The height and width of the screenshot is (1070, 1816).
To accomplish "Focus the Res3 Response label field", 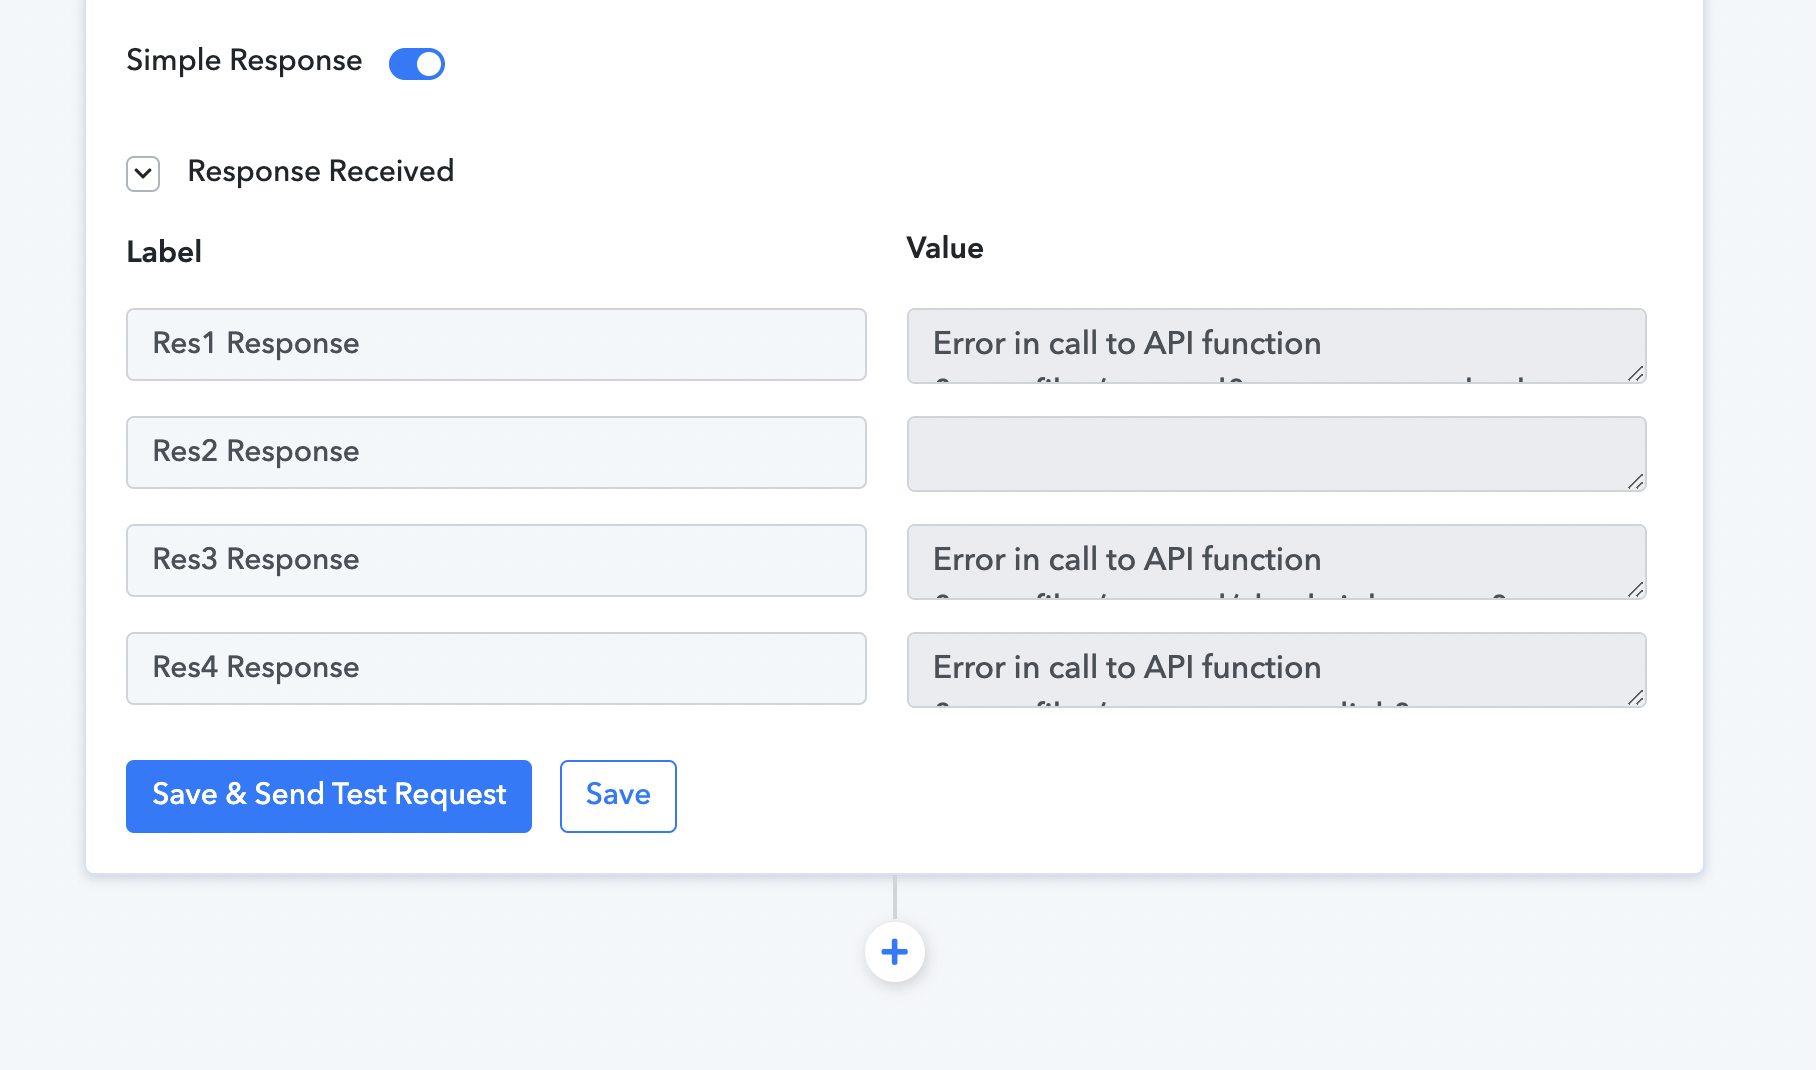I will coord(496,560).
